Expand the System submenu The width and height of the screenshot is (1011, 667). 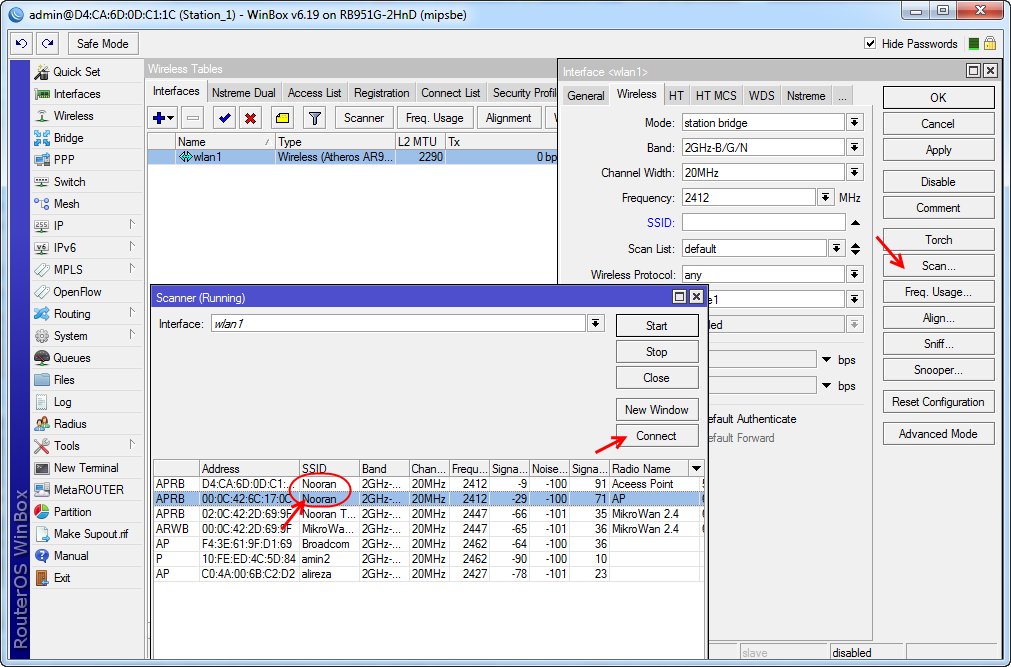click(x=132, y=335)
